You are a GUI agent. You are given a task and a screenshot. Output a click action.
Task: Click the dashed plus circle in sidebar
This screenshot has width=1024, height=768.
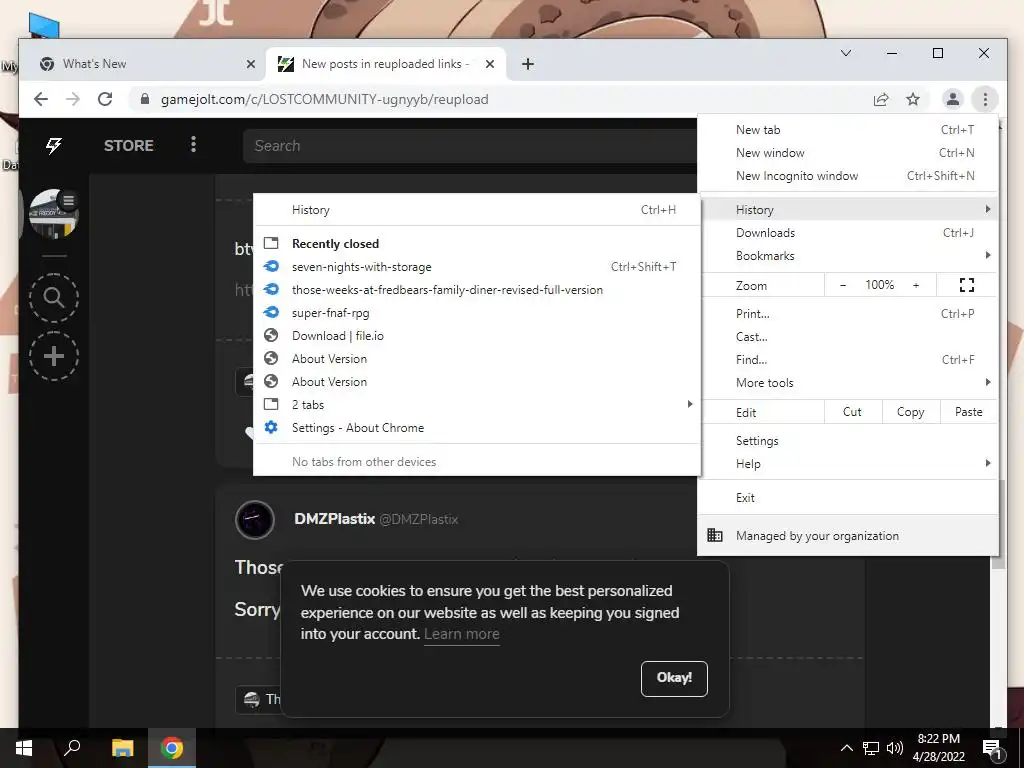click(54, 356)
